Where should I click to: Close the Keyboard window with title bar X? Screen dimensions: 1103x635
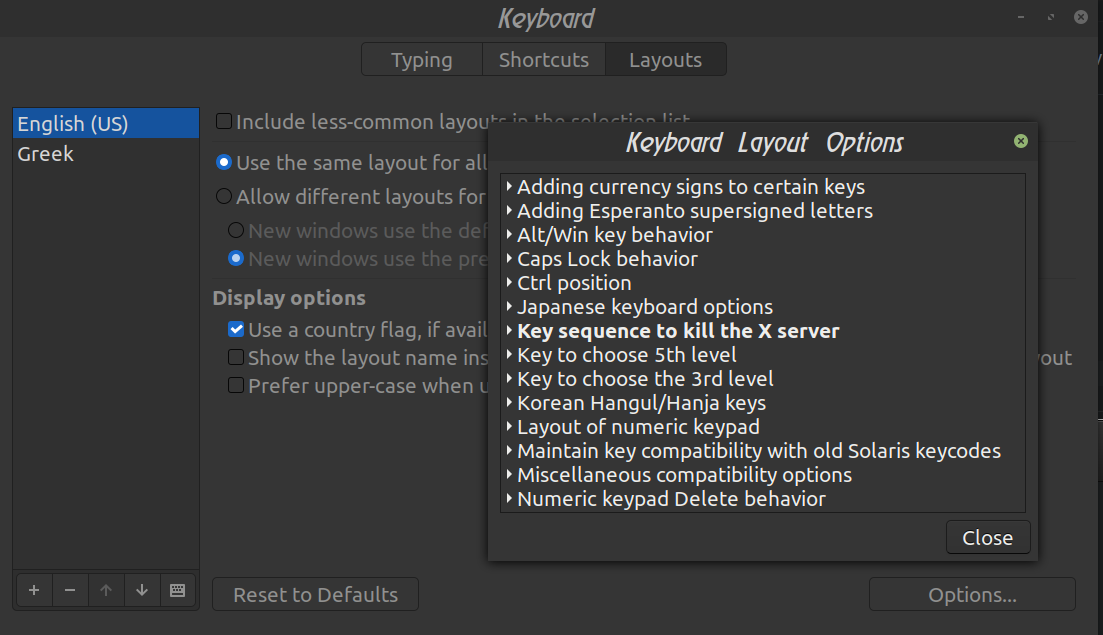pos(1081,17)
